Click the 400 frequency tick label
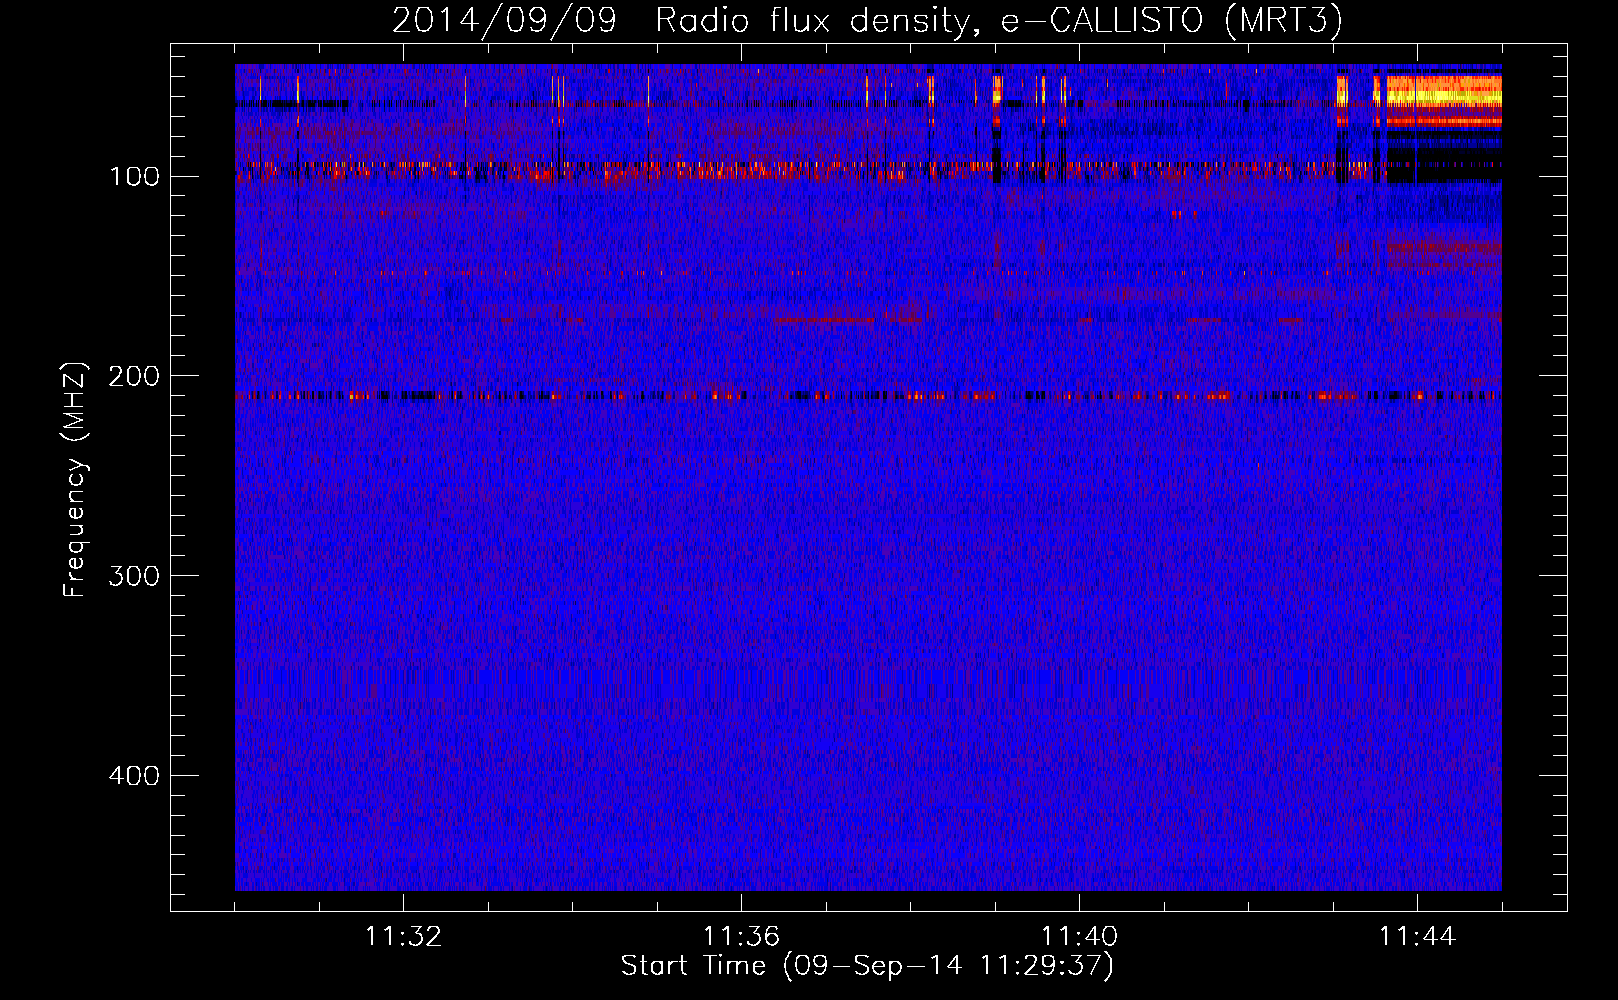 tap(134, 776)
